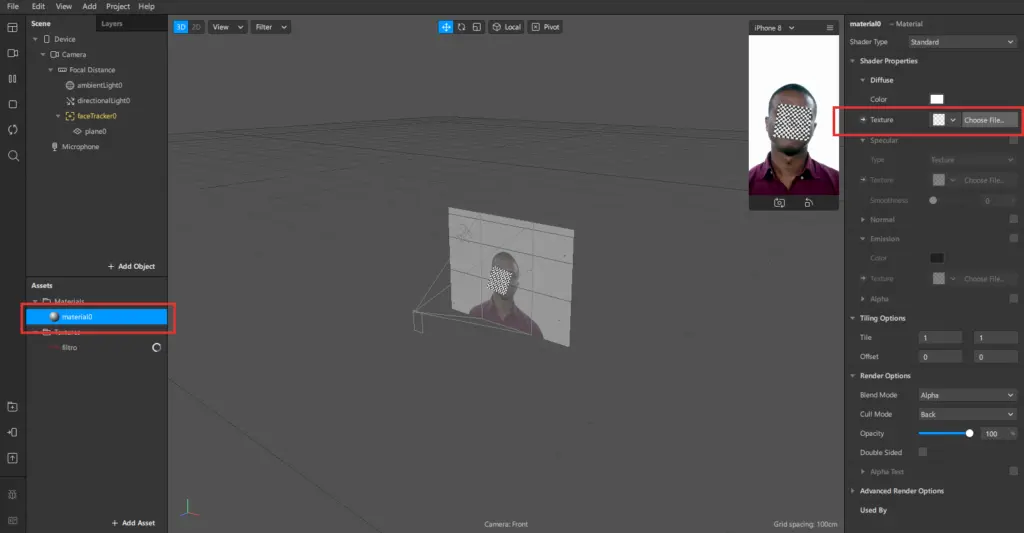Open search via the magnifier icon
The image size is (1024, 533).
[x=12, y=156]
